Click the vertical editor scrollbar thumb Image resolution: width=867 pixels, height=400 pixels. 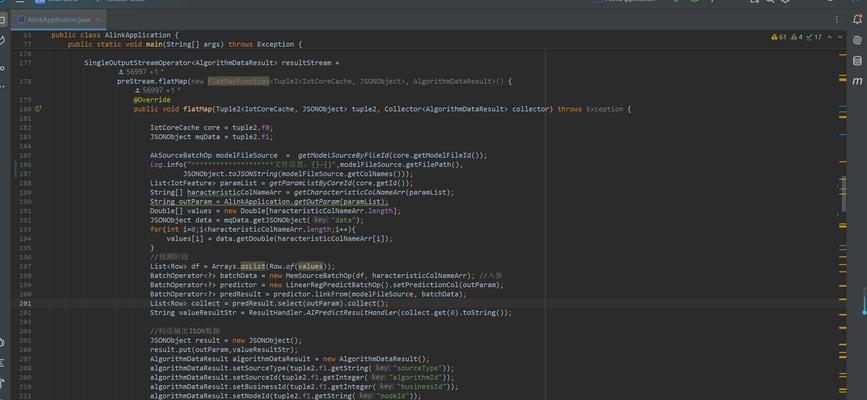(x=843, y=194)
